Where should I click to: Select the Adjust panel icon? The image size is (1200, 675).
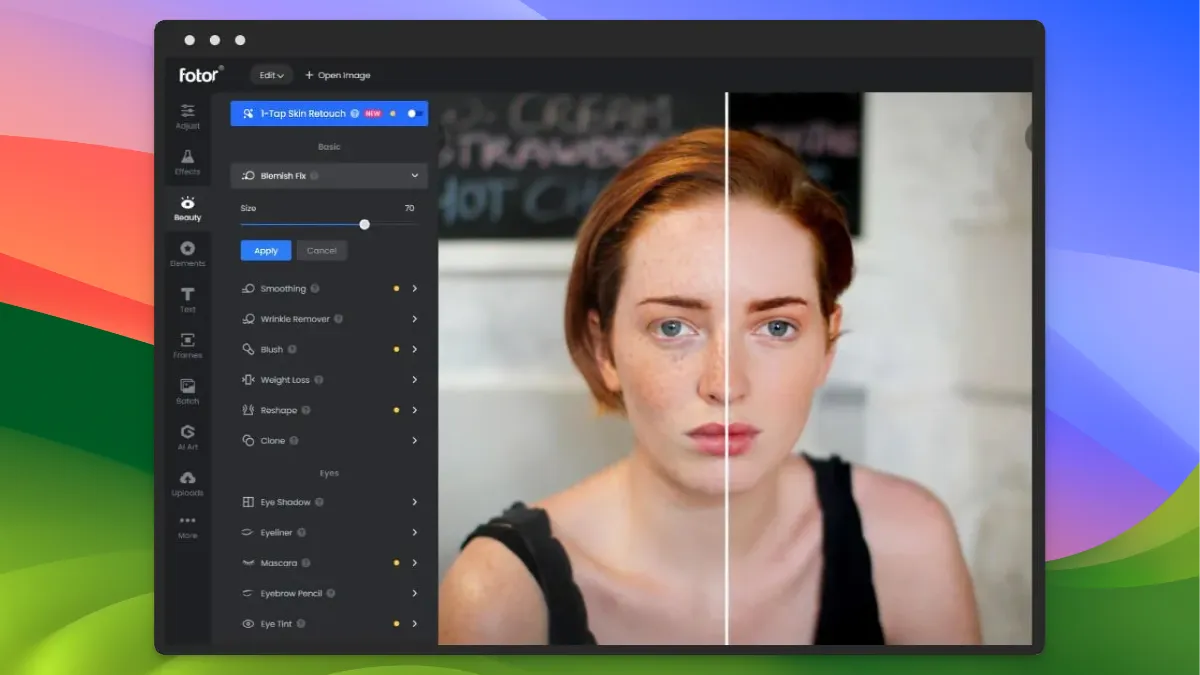[187, 117]
